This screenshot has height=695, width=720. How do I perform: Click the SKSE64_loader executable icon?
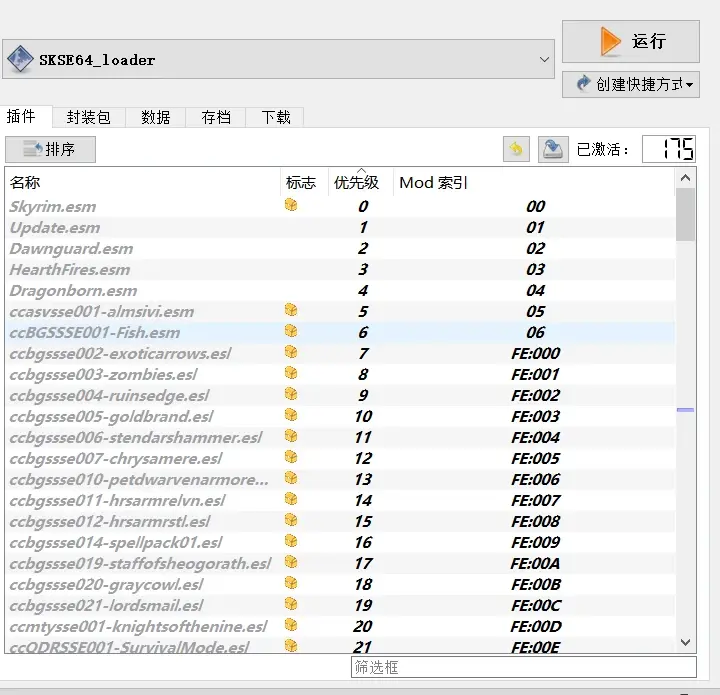pyautogui.click(x=20, y=59)
